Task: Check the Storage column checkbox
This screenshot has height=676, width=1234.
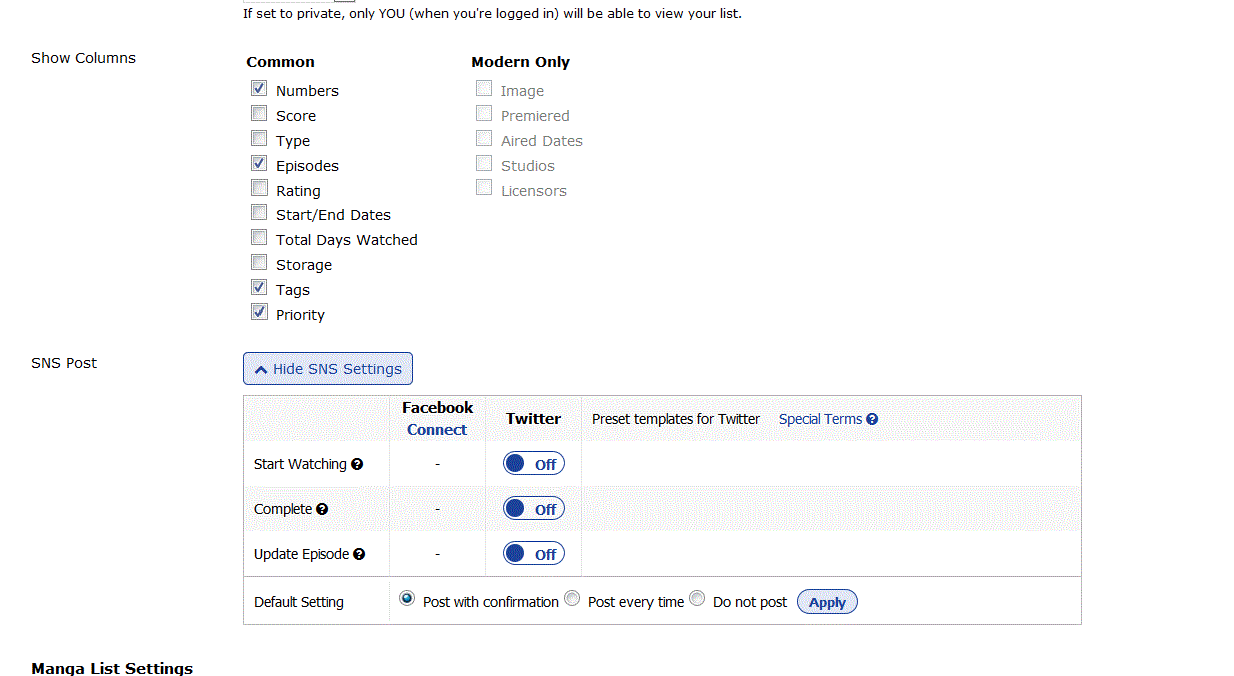Action: [259, 263]
